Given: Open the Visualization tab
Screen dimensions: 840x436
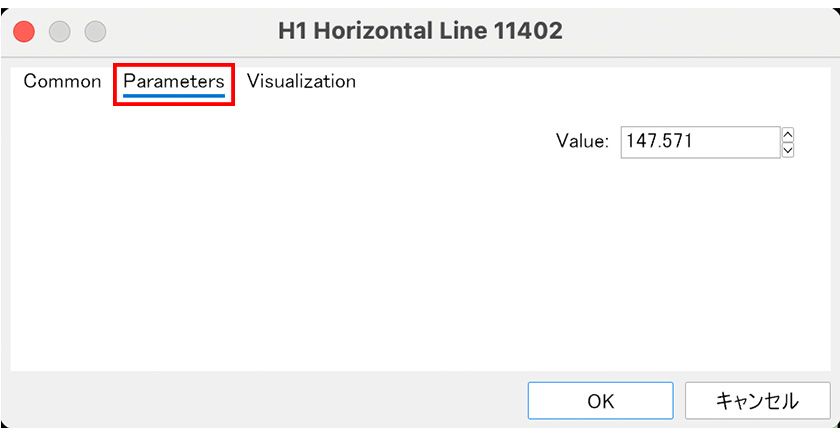Looking at the screenshot, I should pos(301,82).
